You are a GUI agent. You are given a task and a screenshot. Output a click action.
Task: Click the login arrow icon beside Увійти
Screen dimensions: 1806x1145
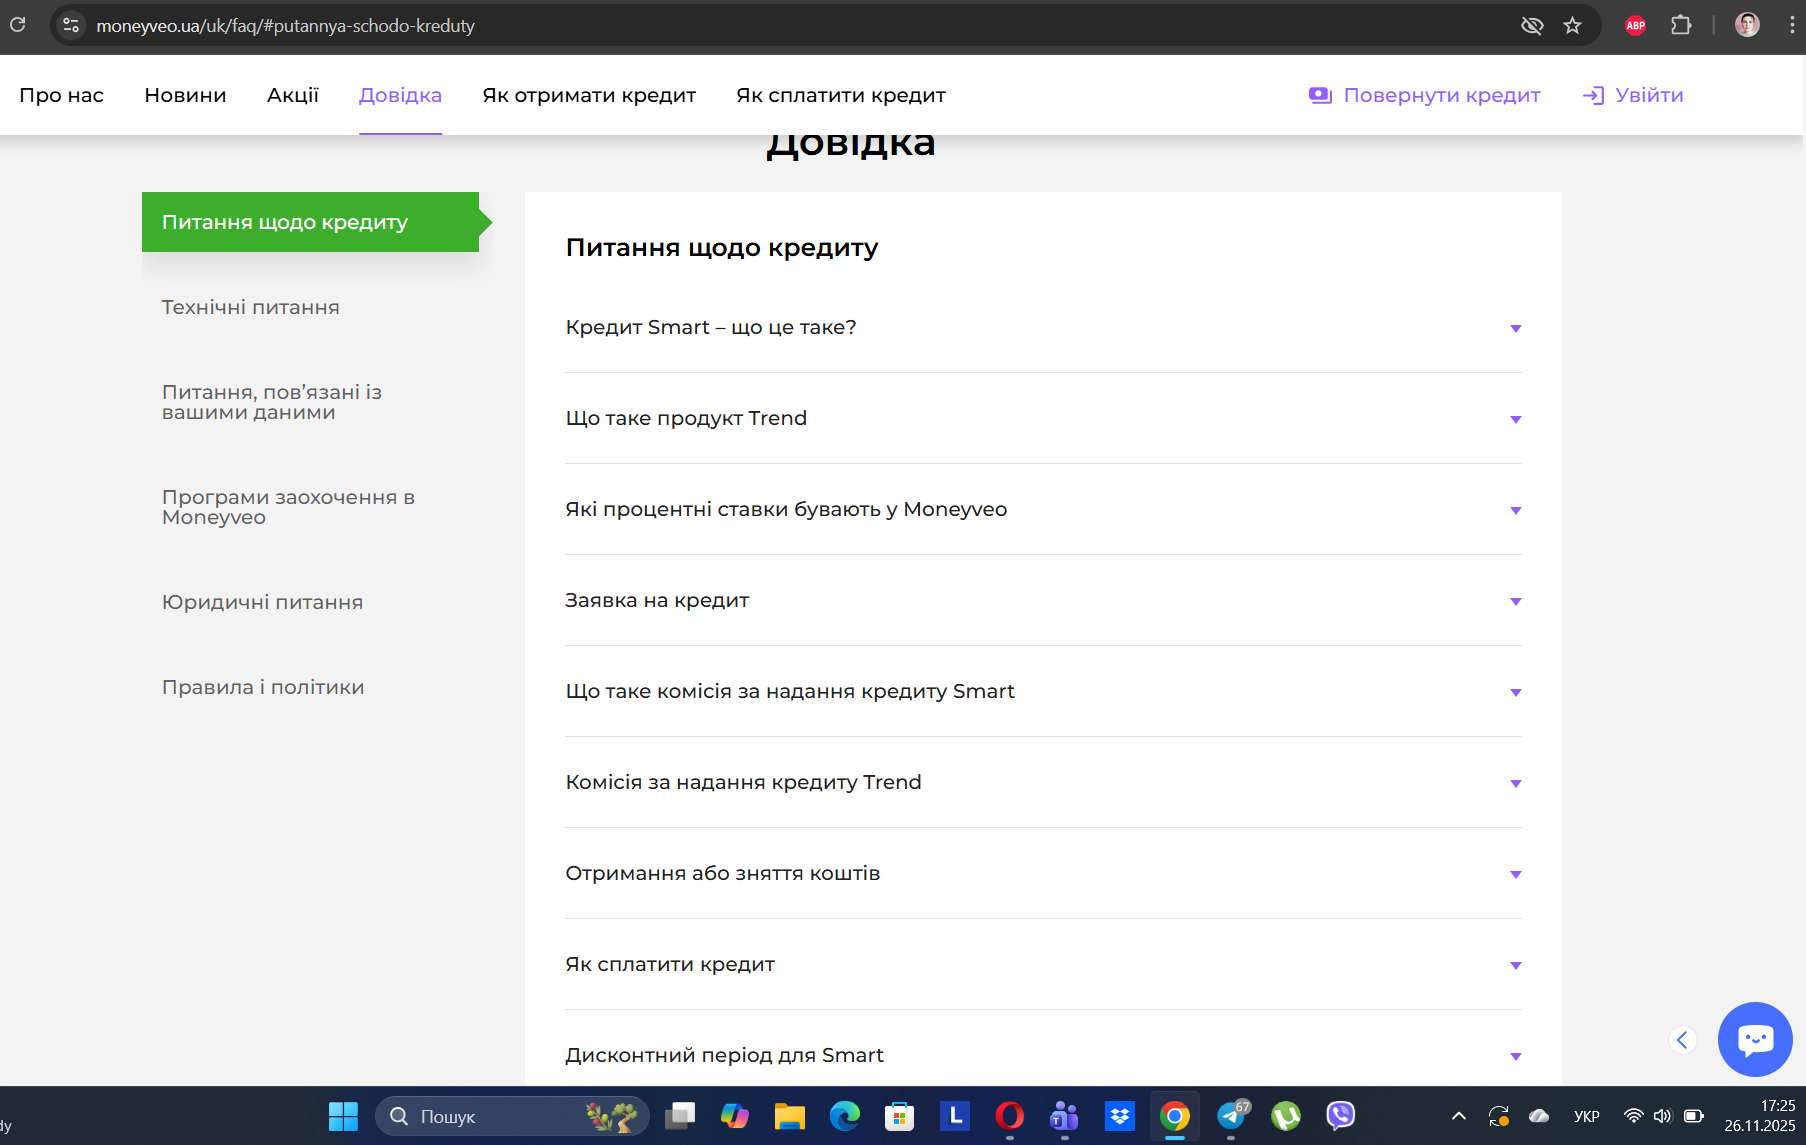(1593, 95)
